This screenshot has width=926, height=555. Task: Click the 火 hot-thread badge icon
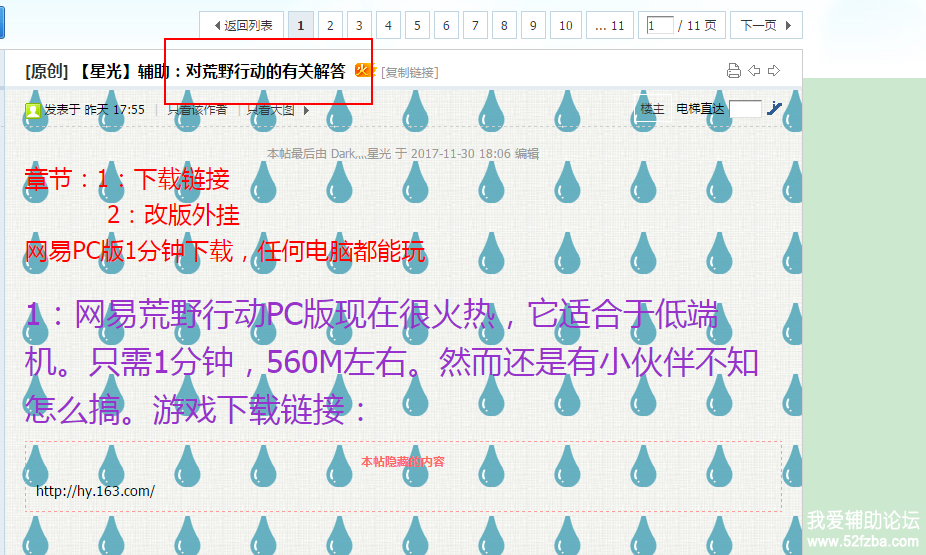(364, 70)
